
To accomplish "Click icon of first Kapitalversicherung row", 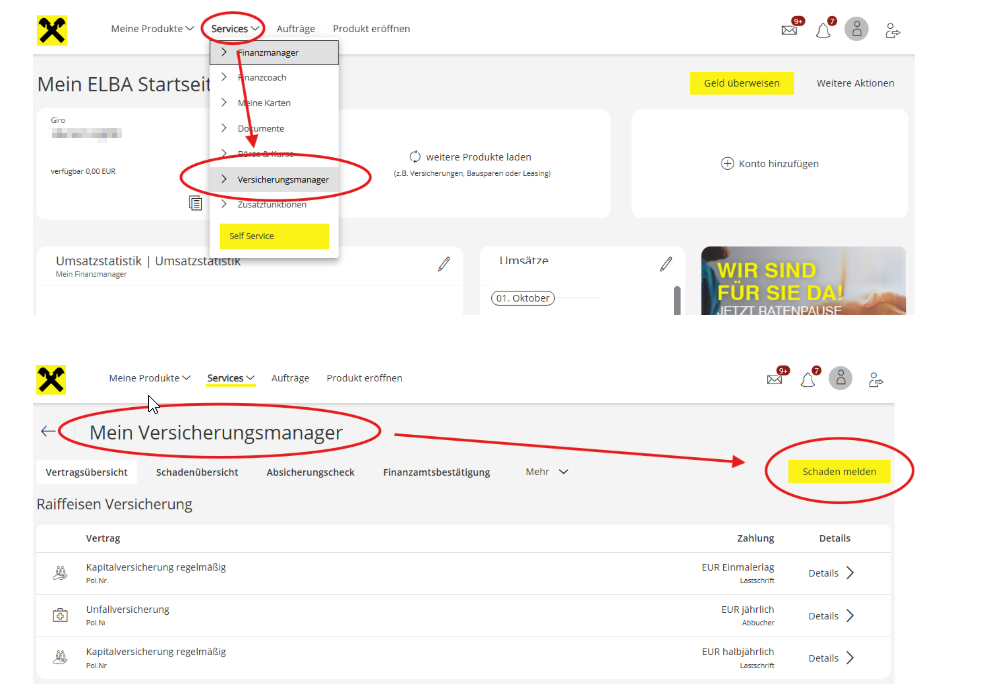I will coord(60,573).
